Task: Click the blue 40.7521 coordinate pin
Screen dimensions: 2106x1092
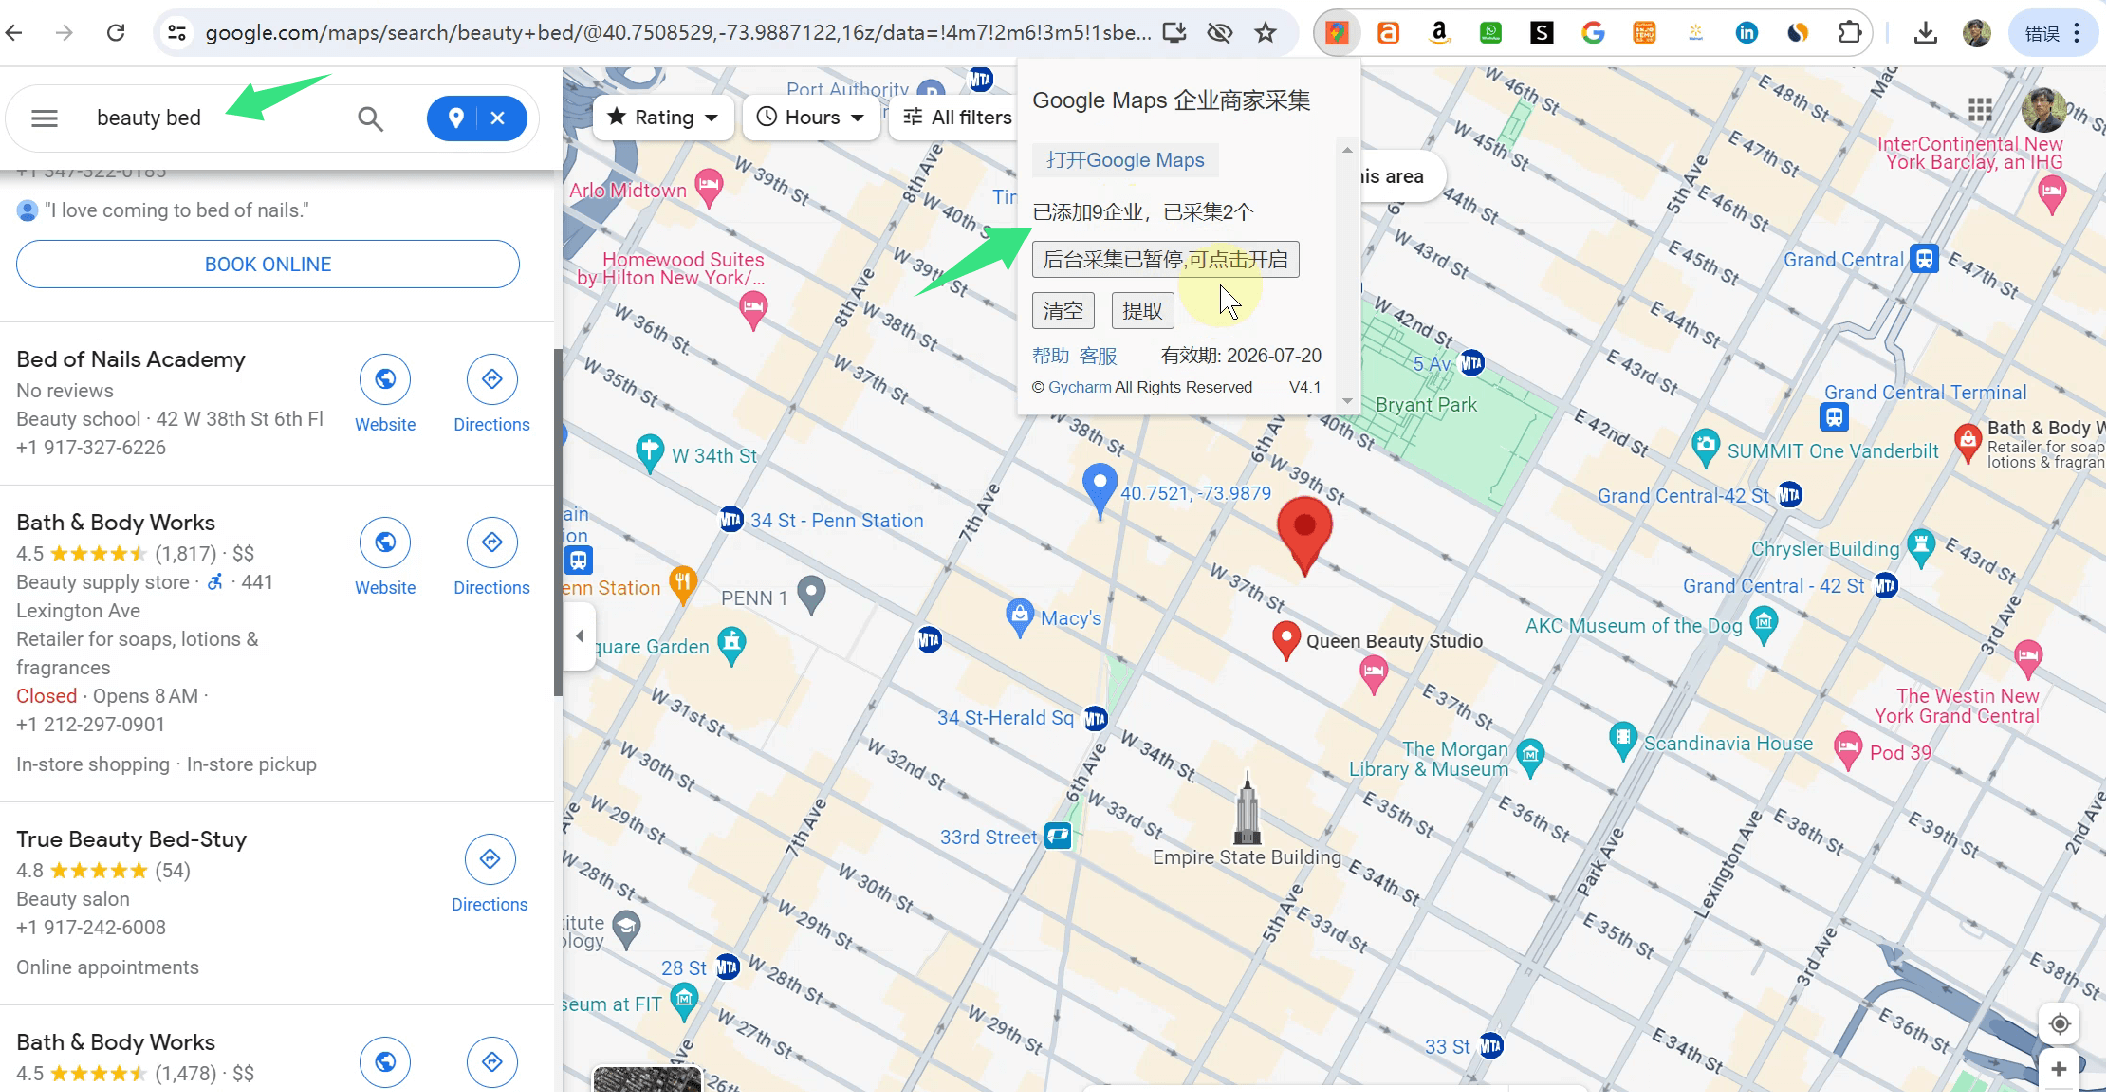Action: [x=1100, y=489]
